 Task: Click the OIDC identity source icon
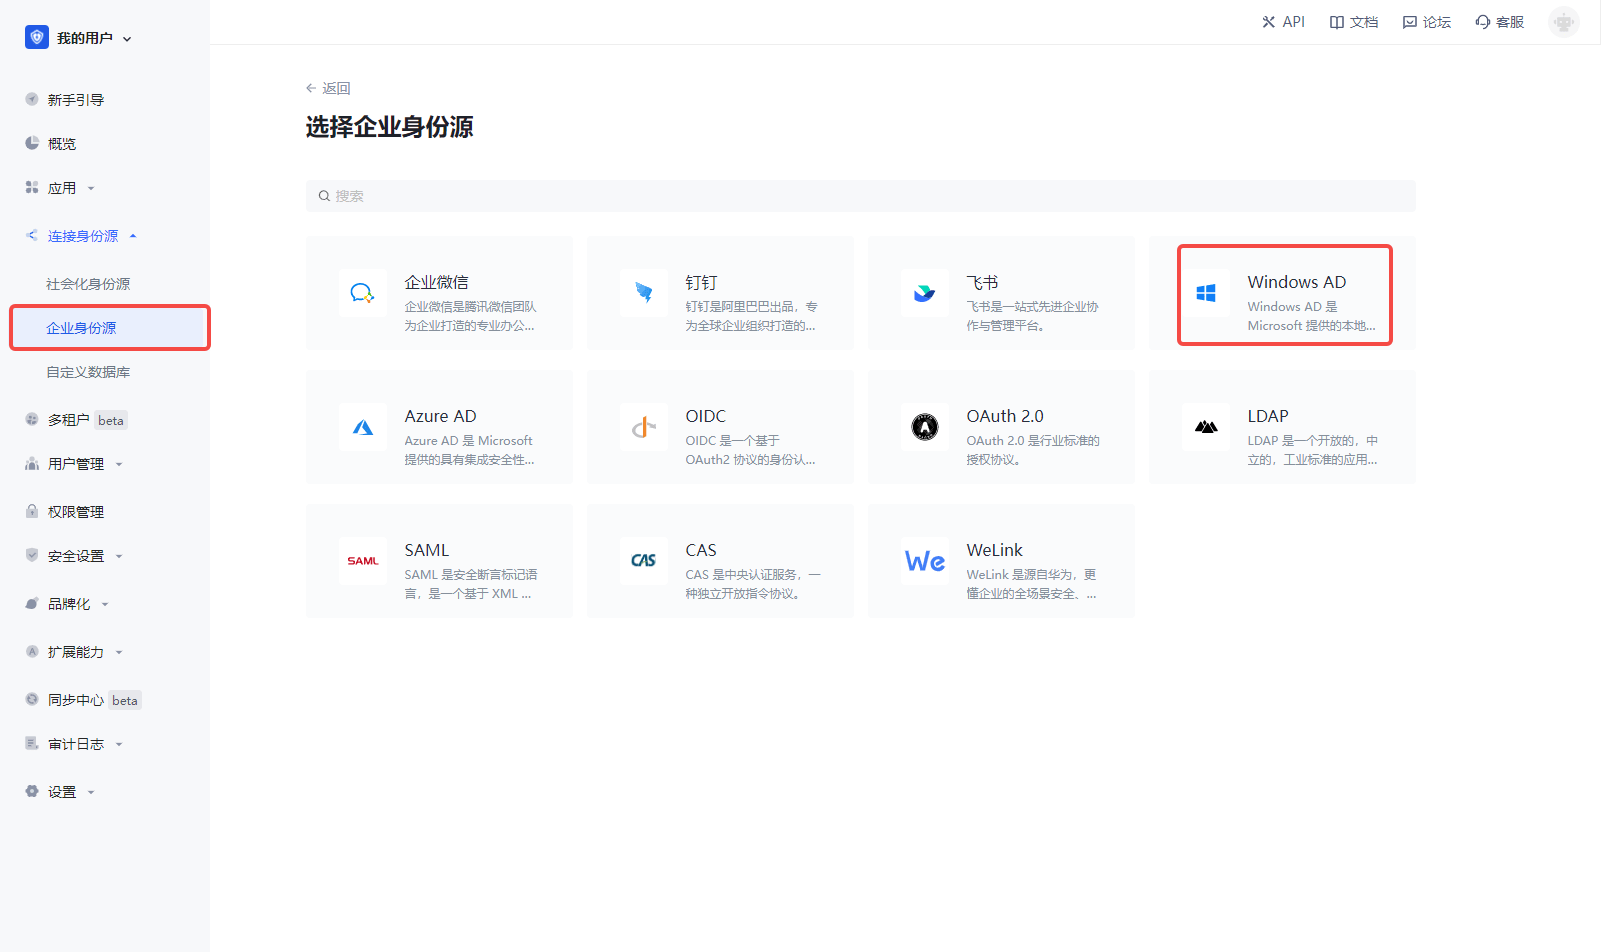(644, 427)
